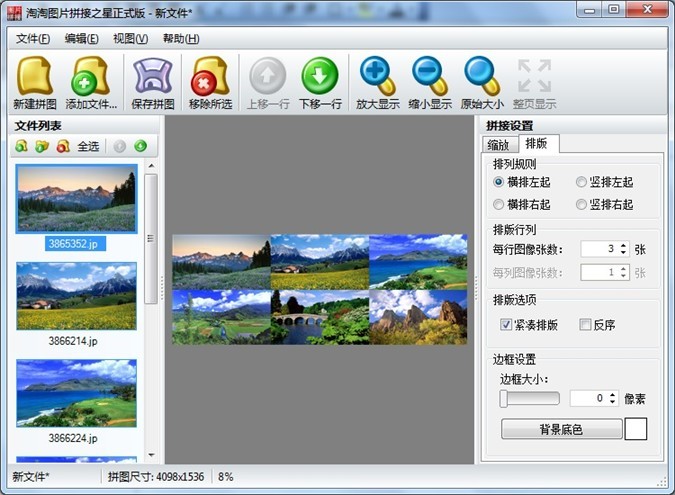Select the 横排右起 radio option
Viewport: 675px width, 495px height.
pyautogui.click(x=499, y=204)
